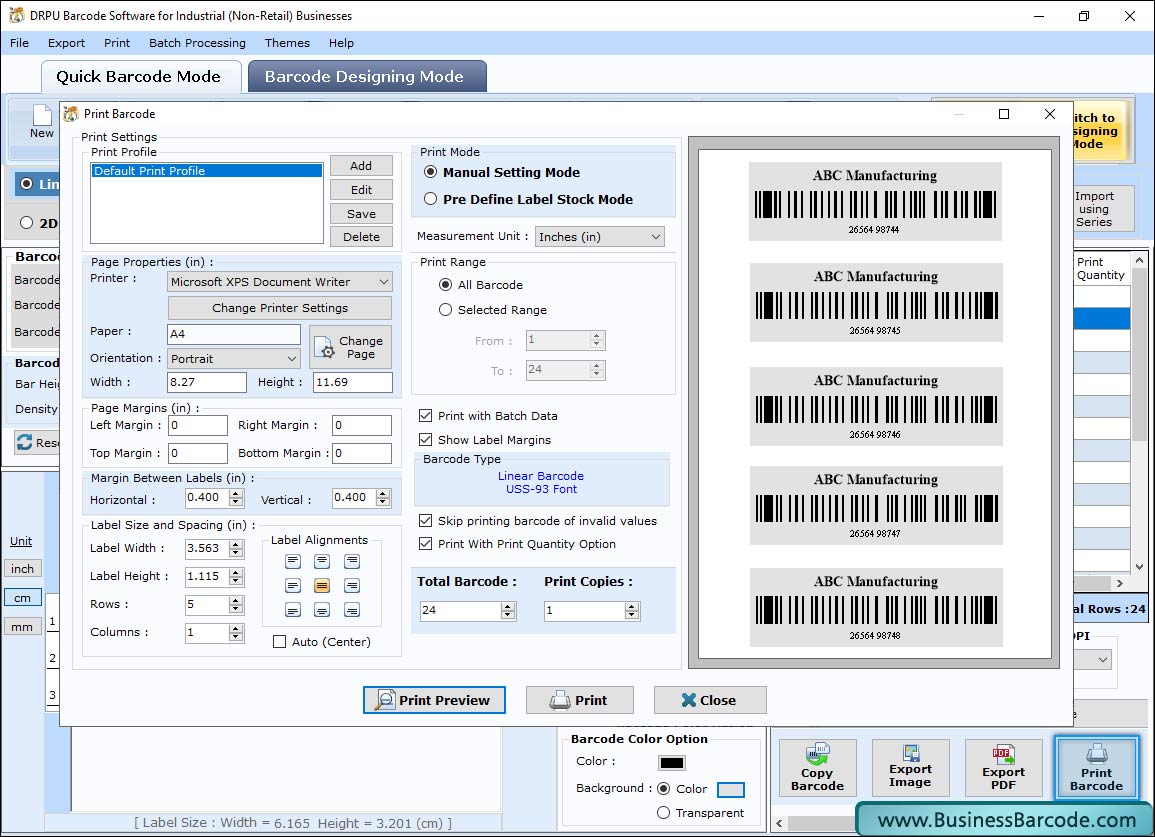Image resolution: width=1155 pixels, height=837 pixels.
Task: Open the Orientation Portrait dropdown
Action: tap(234, 359)
